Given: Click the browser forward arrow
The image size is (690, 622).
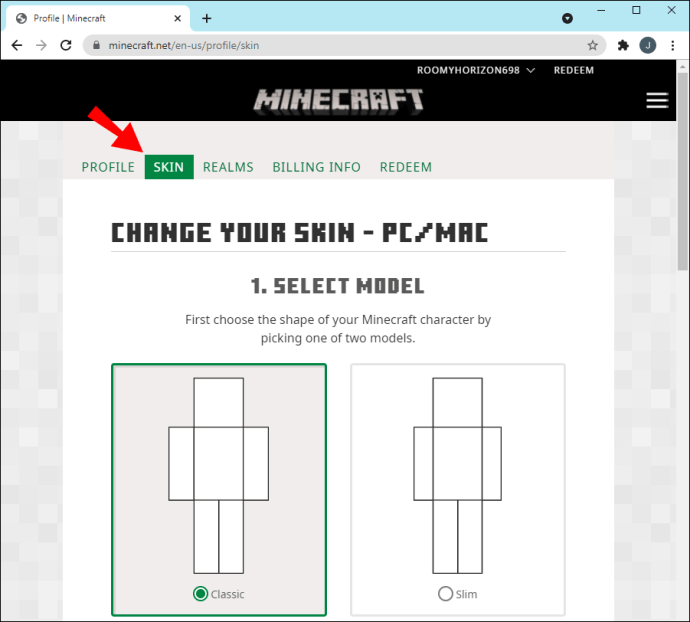Looking at the screenshot, I should (41, 45).
